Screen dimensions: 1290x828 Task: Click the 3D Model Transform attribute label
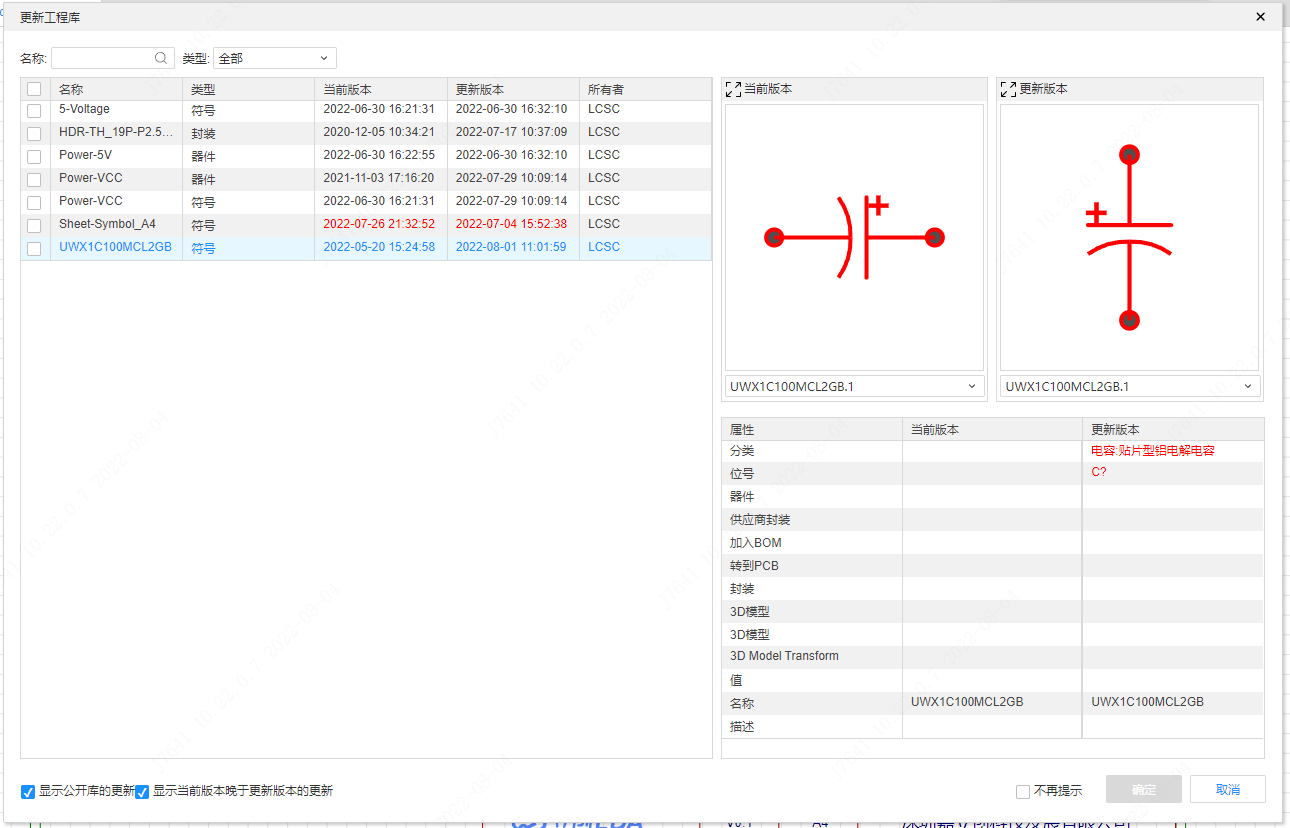click(784, 656)
